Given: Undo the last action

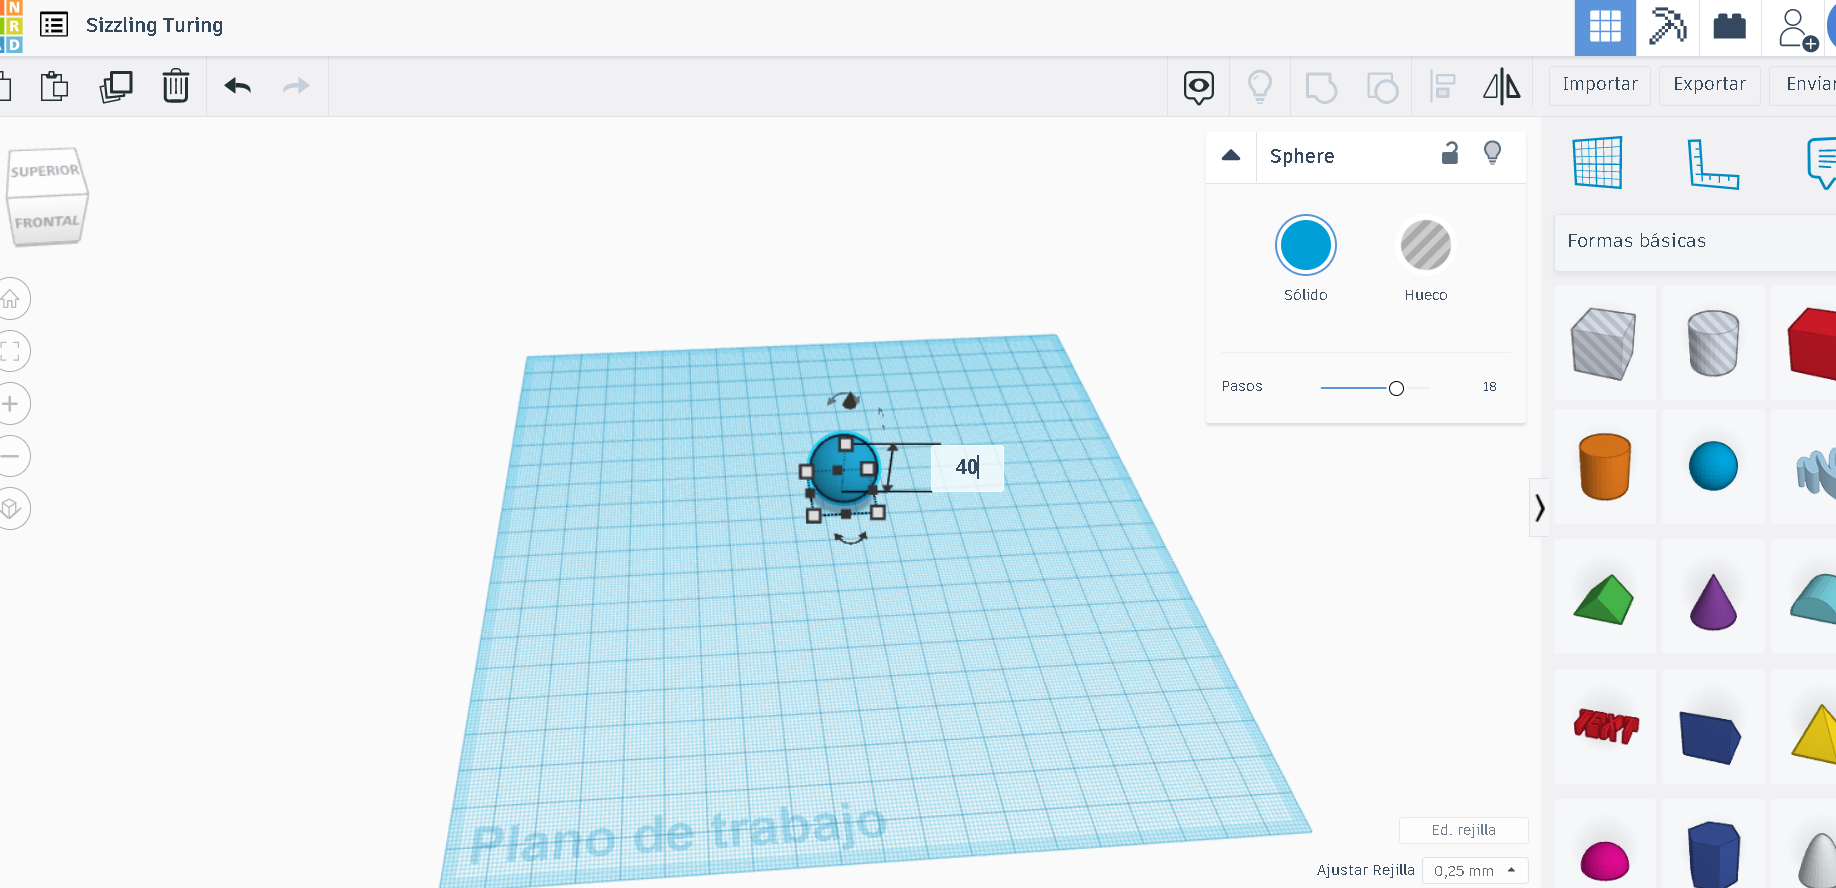Looking at the screenshot, I should (x=238, y=86).
